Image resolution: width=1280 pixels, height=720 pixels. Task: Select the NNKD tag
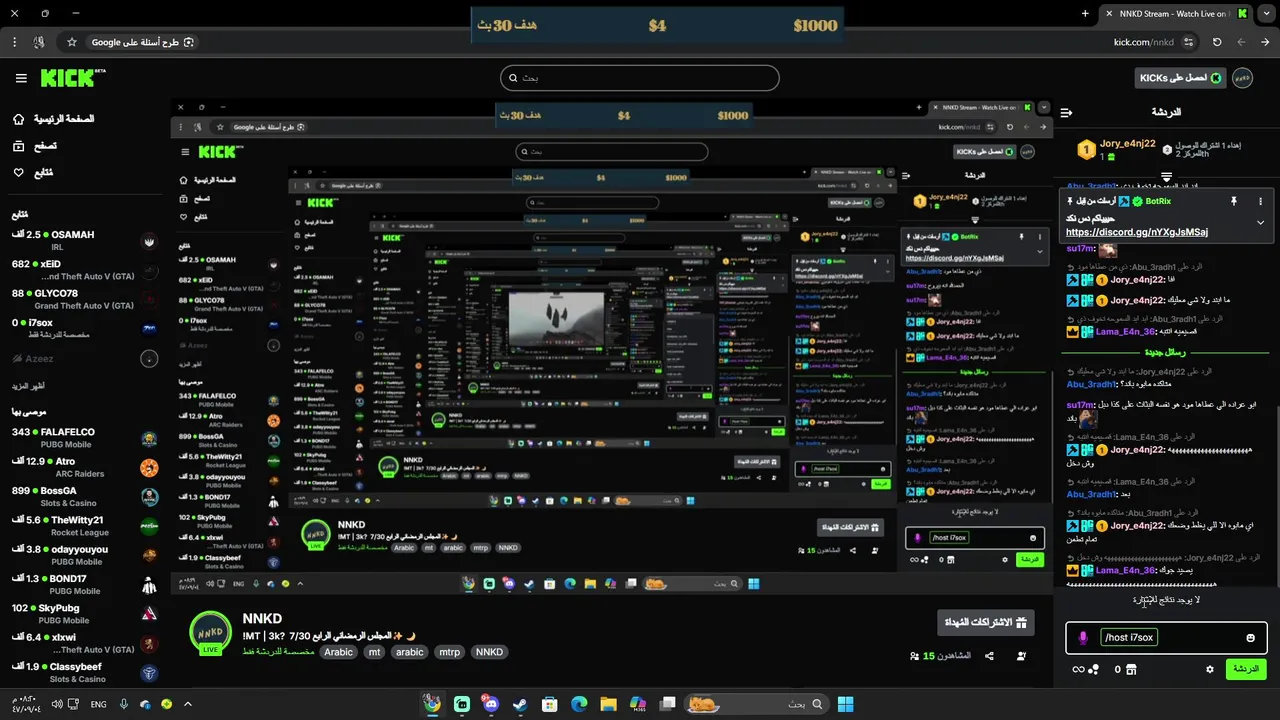[490, 652]
